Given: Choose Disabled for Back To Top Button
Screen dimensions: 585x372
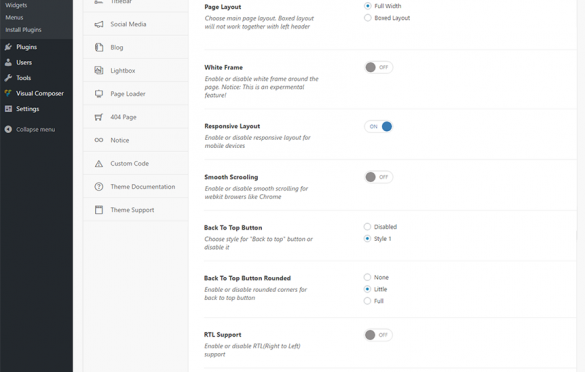Looking at the screenshot, I should tap(367, 227).
